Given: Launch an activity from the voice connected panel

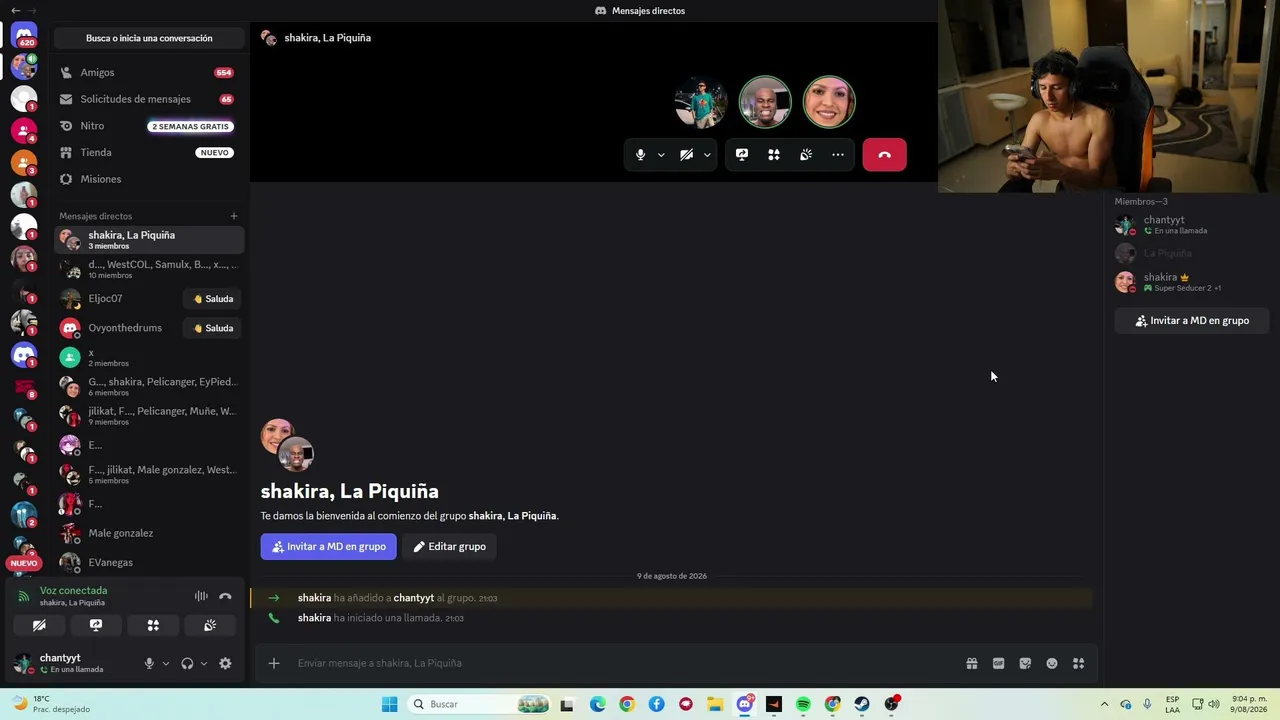Looking at the screenshot, I should [x=153, y=625].
